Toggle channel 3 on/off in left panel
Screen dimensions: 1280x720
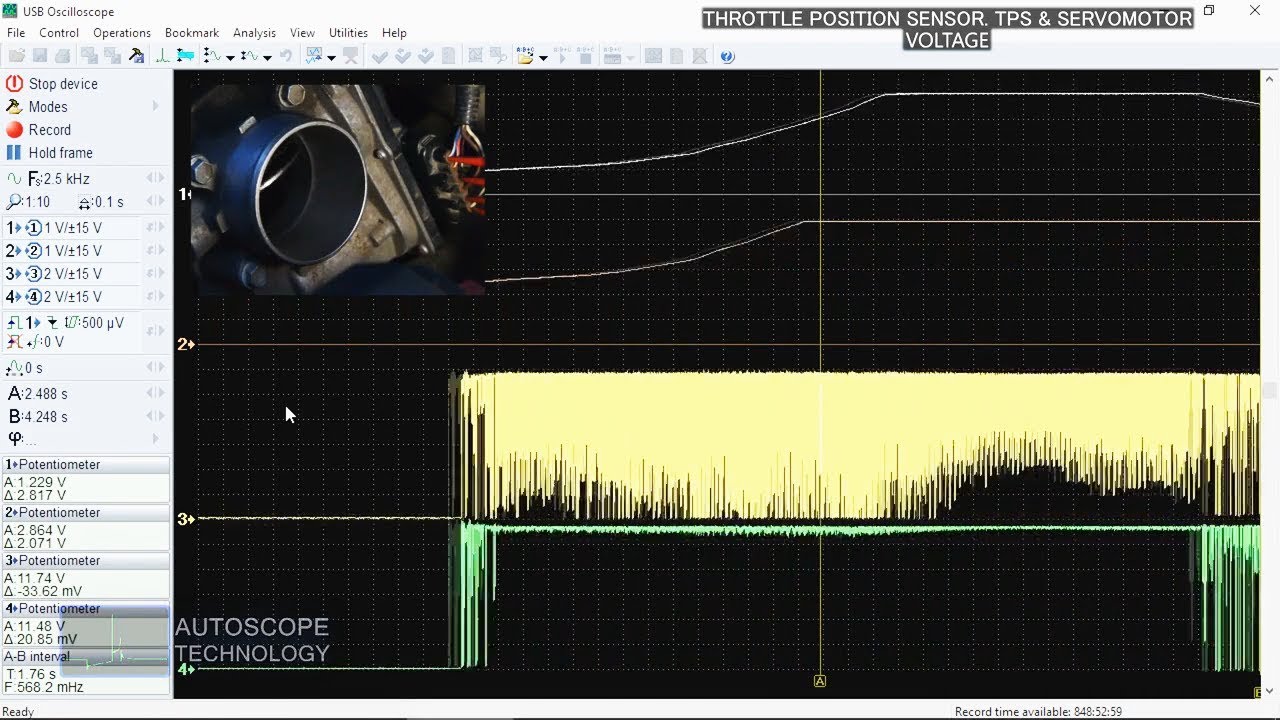tap(33, 274)
